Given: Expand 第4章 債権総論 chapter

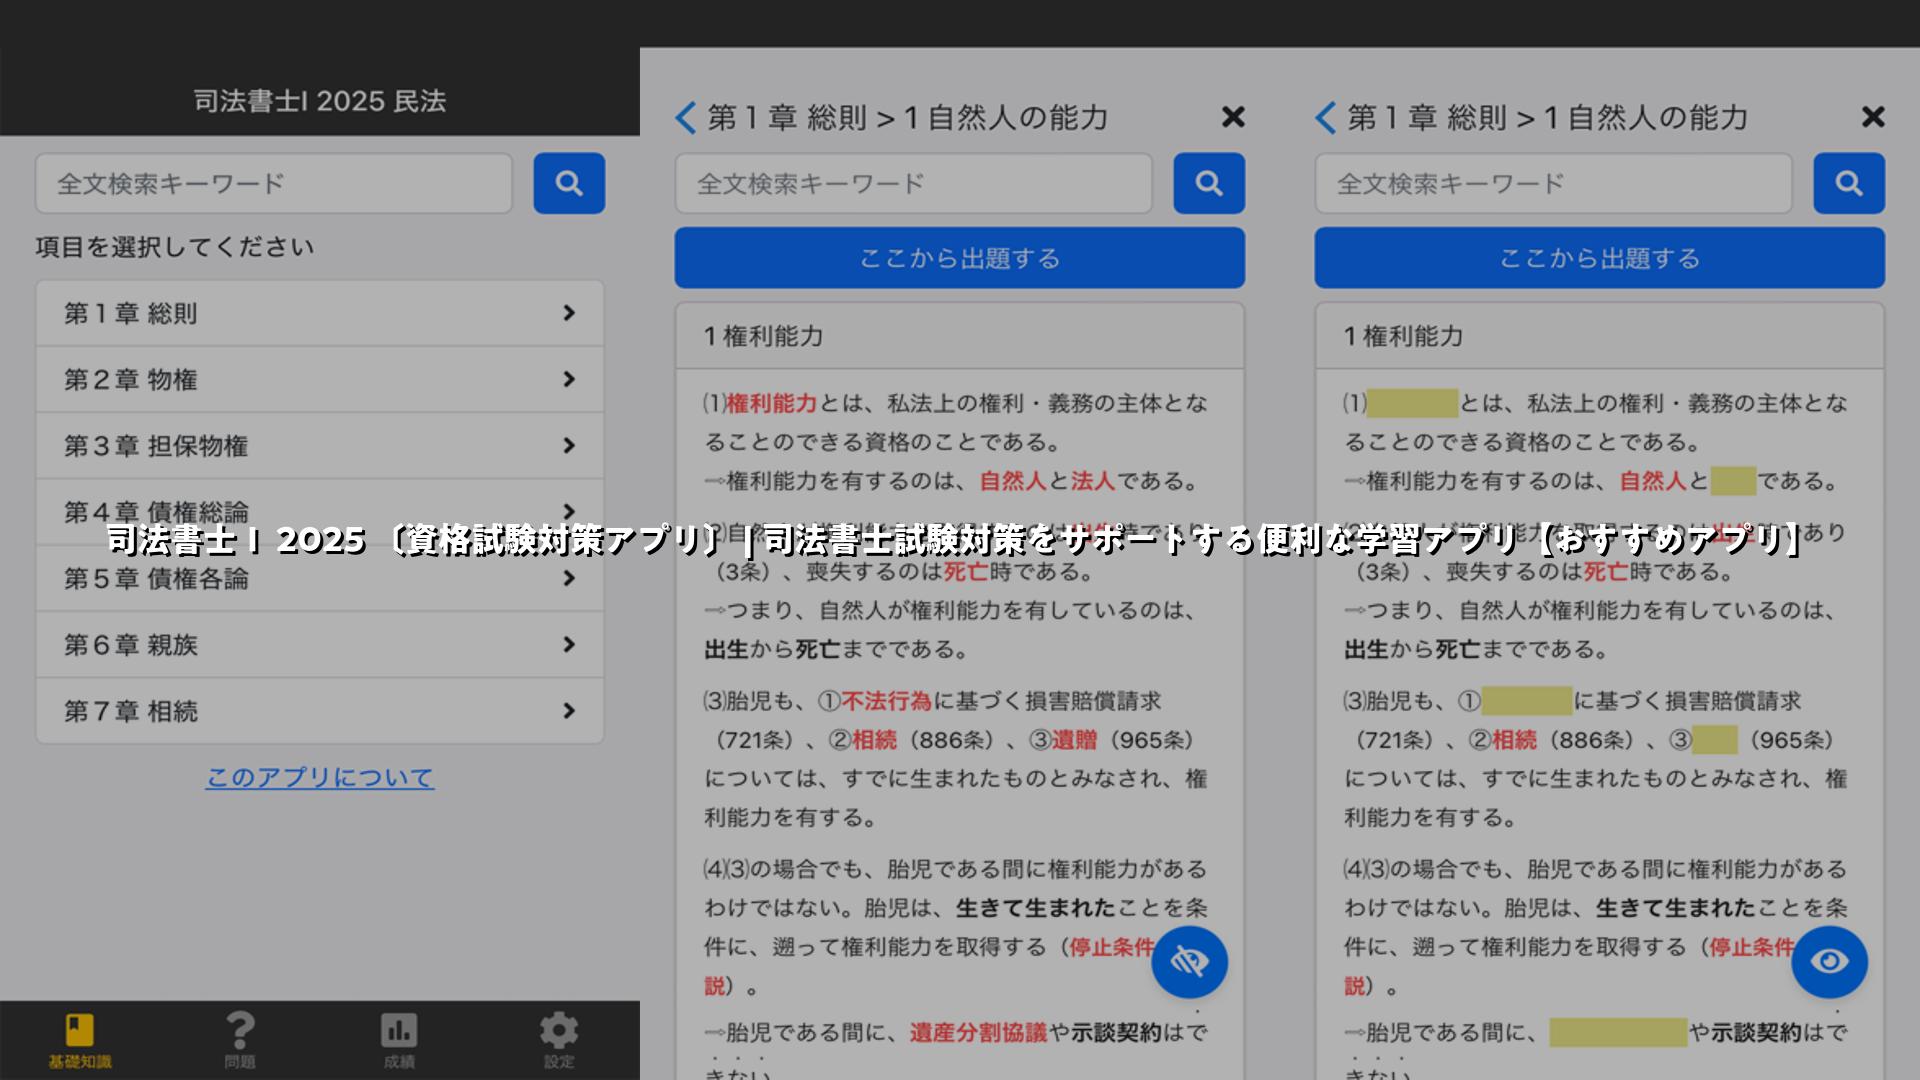Looking at the screenshot, I should click(320, 510).
